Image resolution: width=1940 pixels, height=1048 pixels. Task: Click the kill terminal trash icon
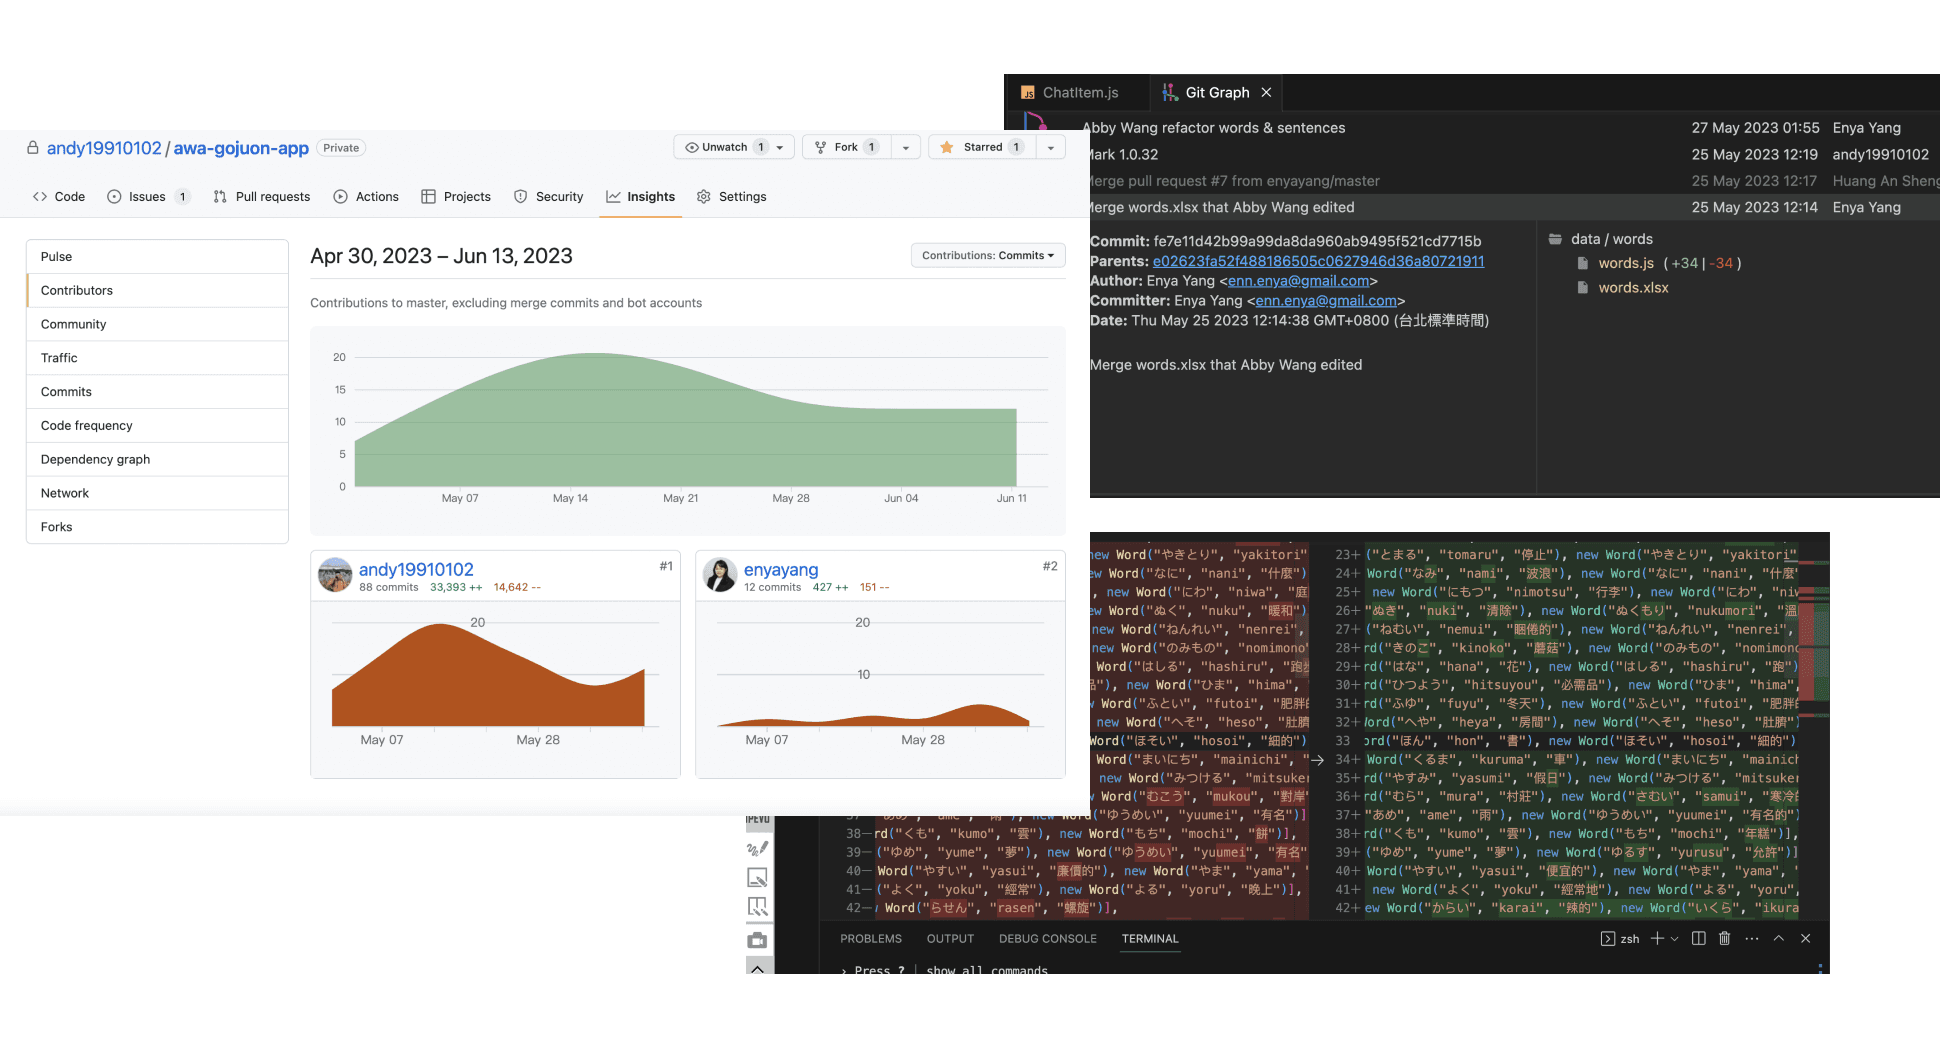tap(1724, 938)
